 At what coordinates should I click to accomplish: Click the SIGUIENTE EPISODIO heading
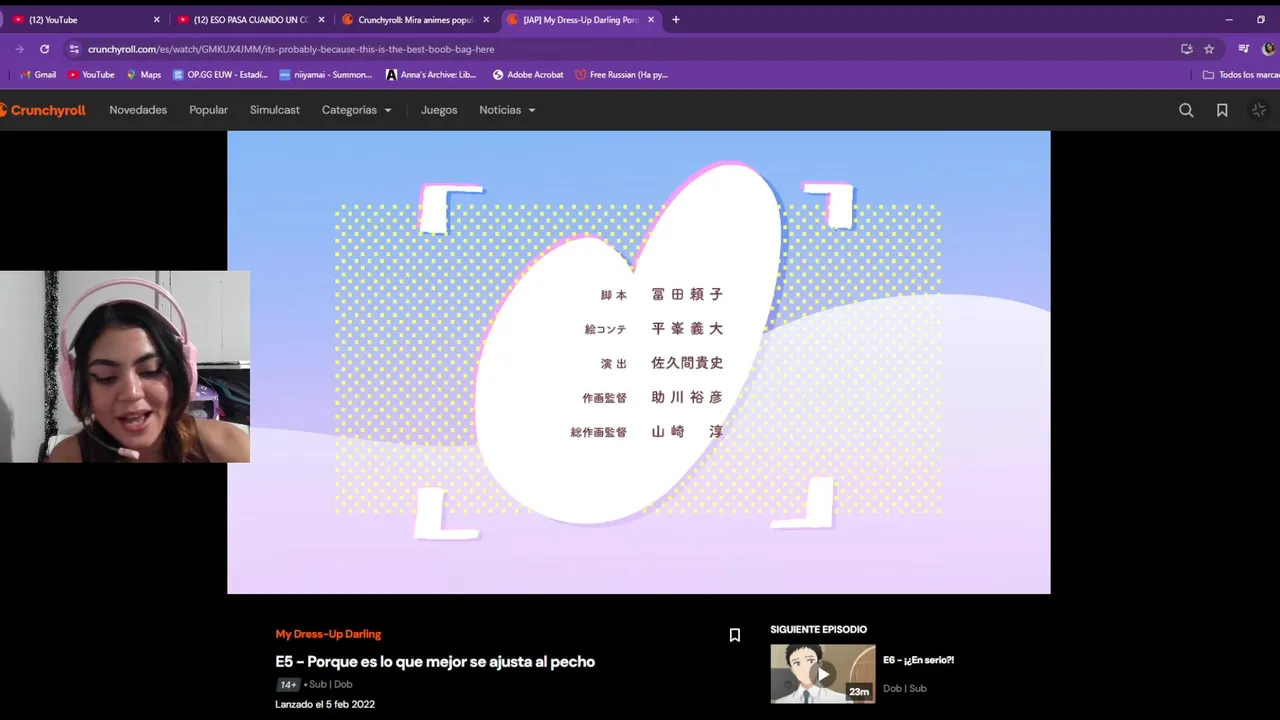(x=819, y=629)
